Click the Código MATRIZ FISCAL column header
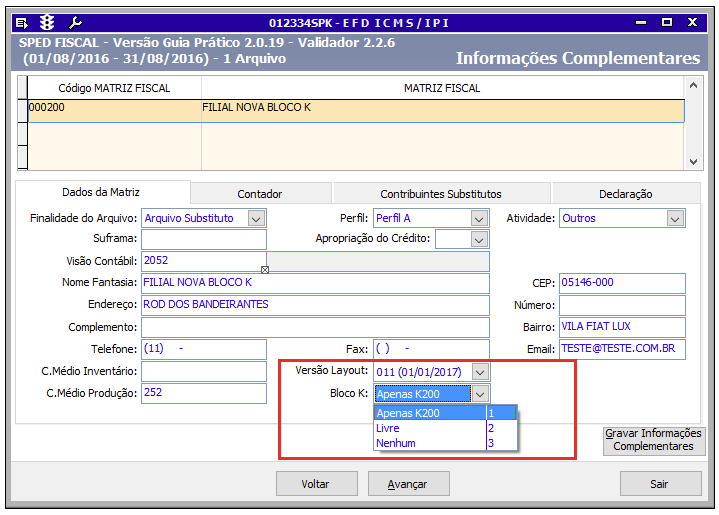 coord(114,88)
